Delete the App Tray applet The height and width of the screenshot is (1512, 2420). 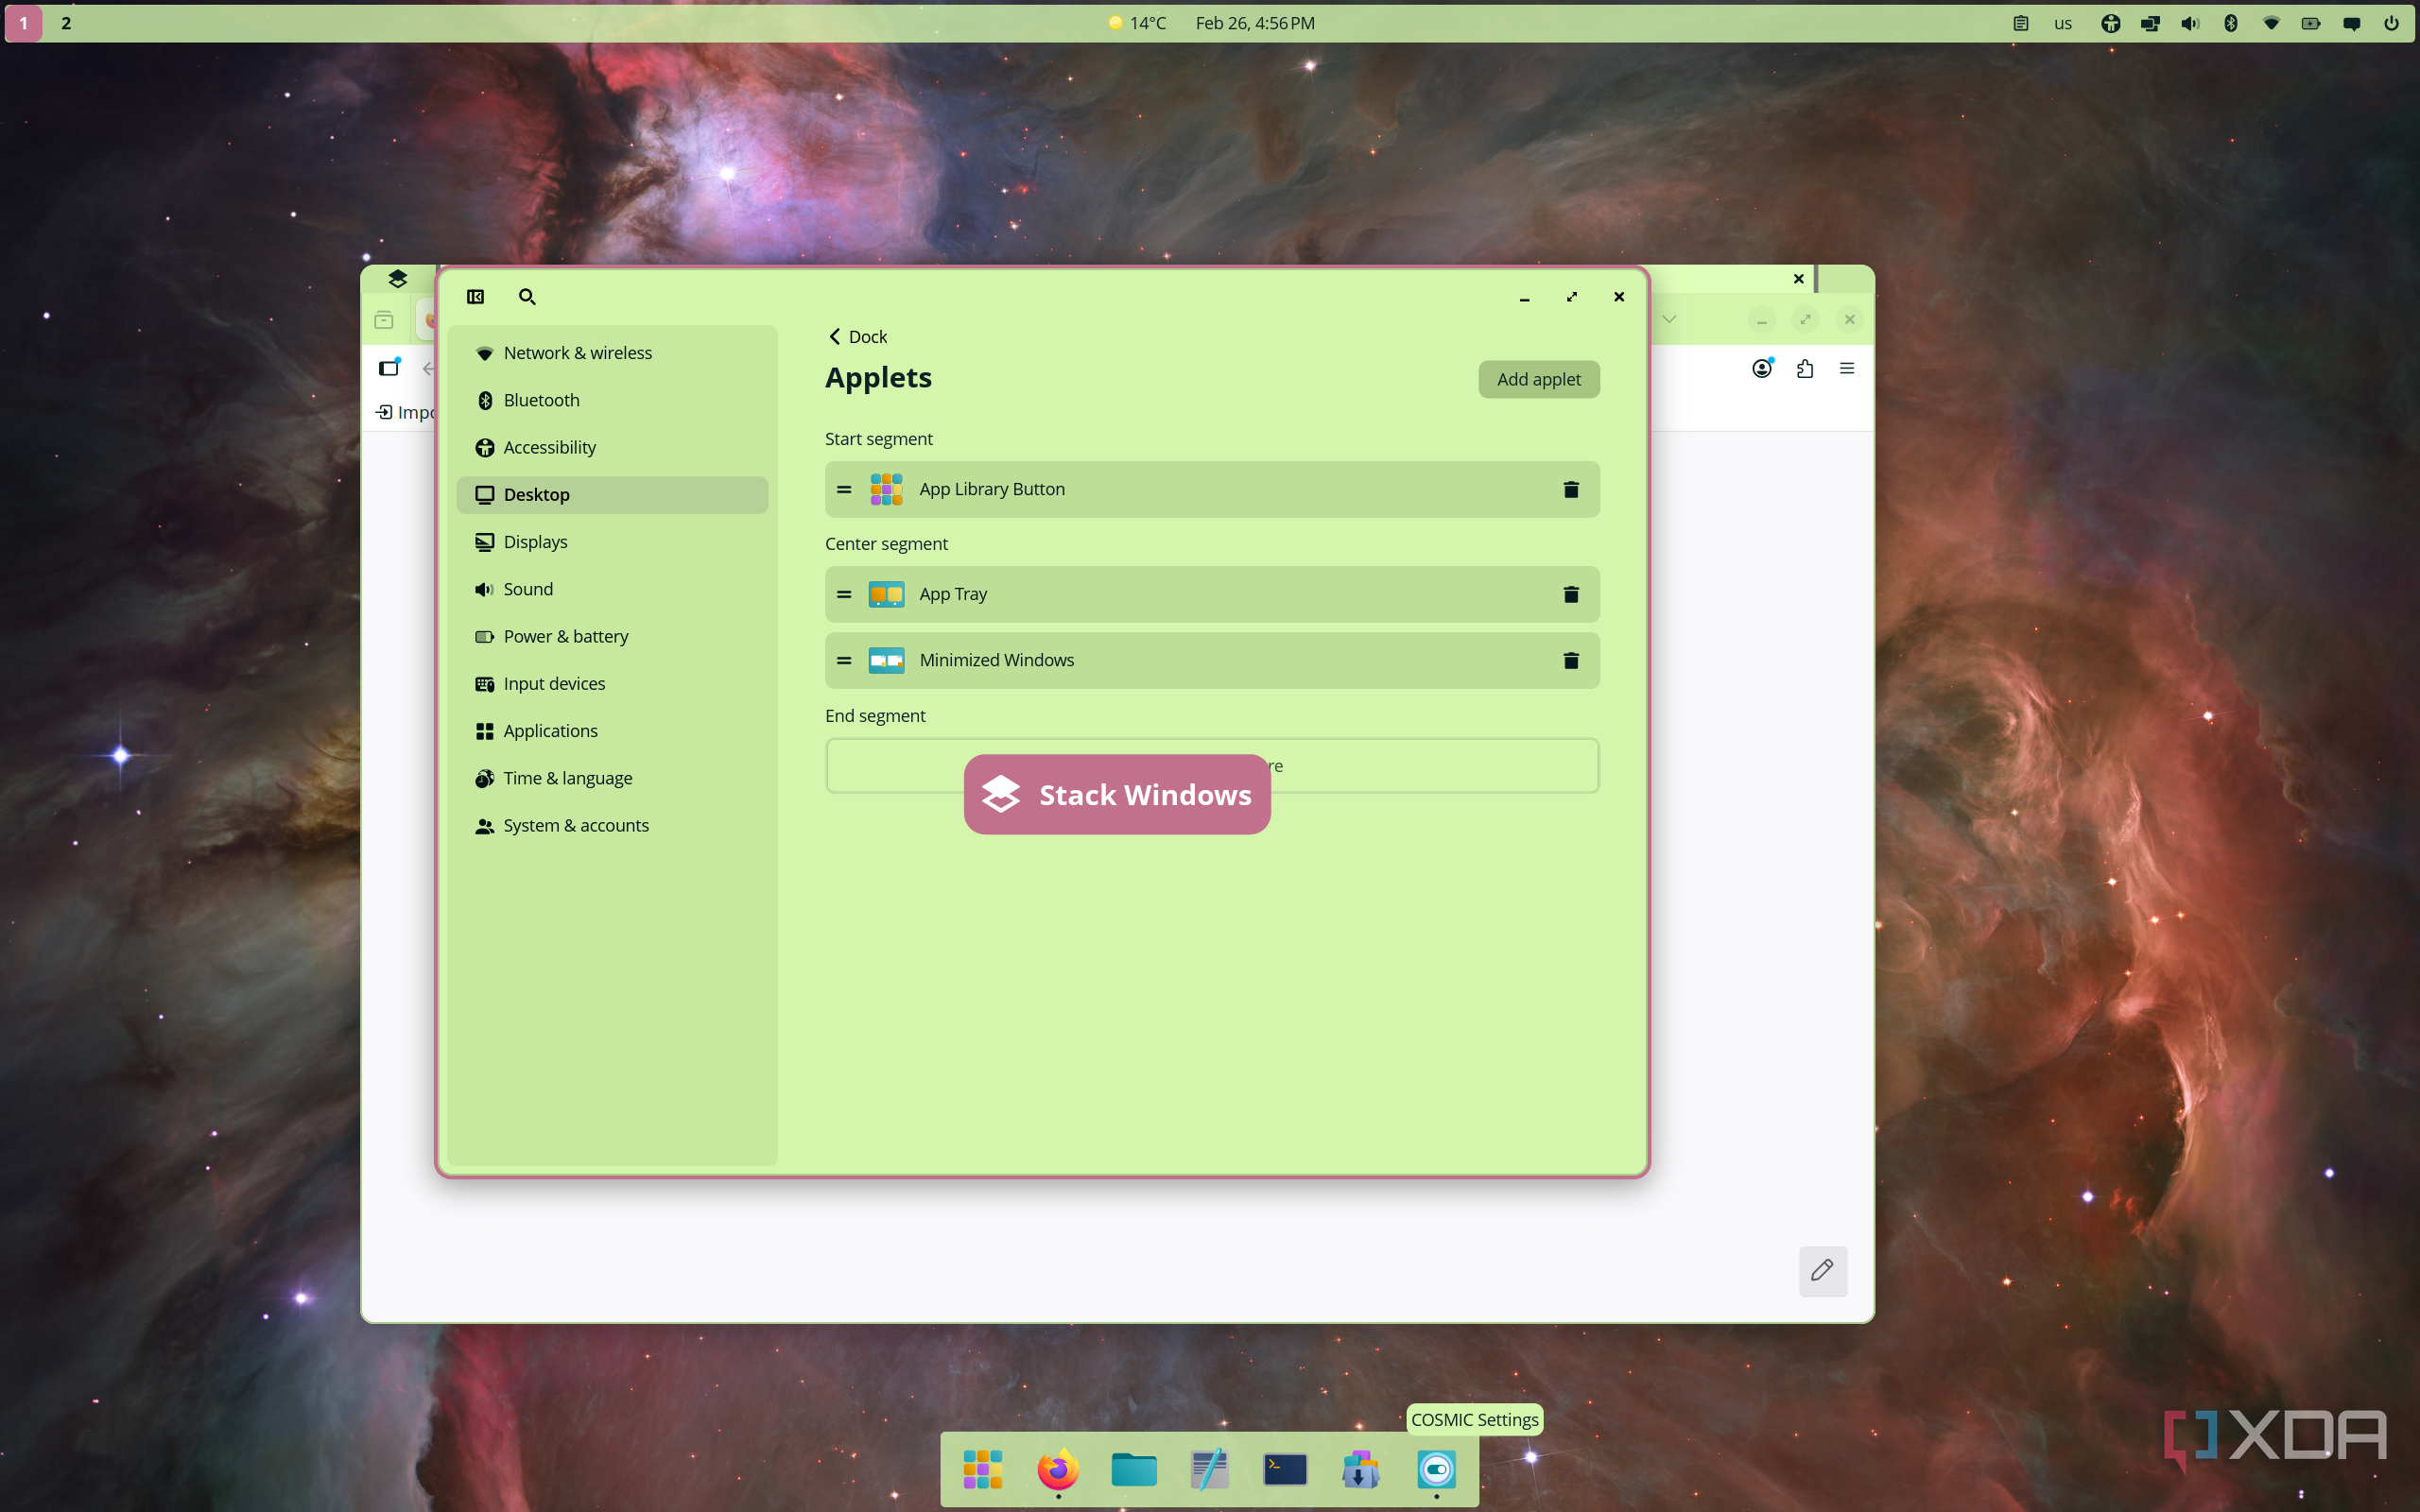(1570, 594)
